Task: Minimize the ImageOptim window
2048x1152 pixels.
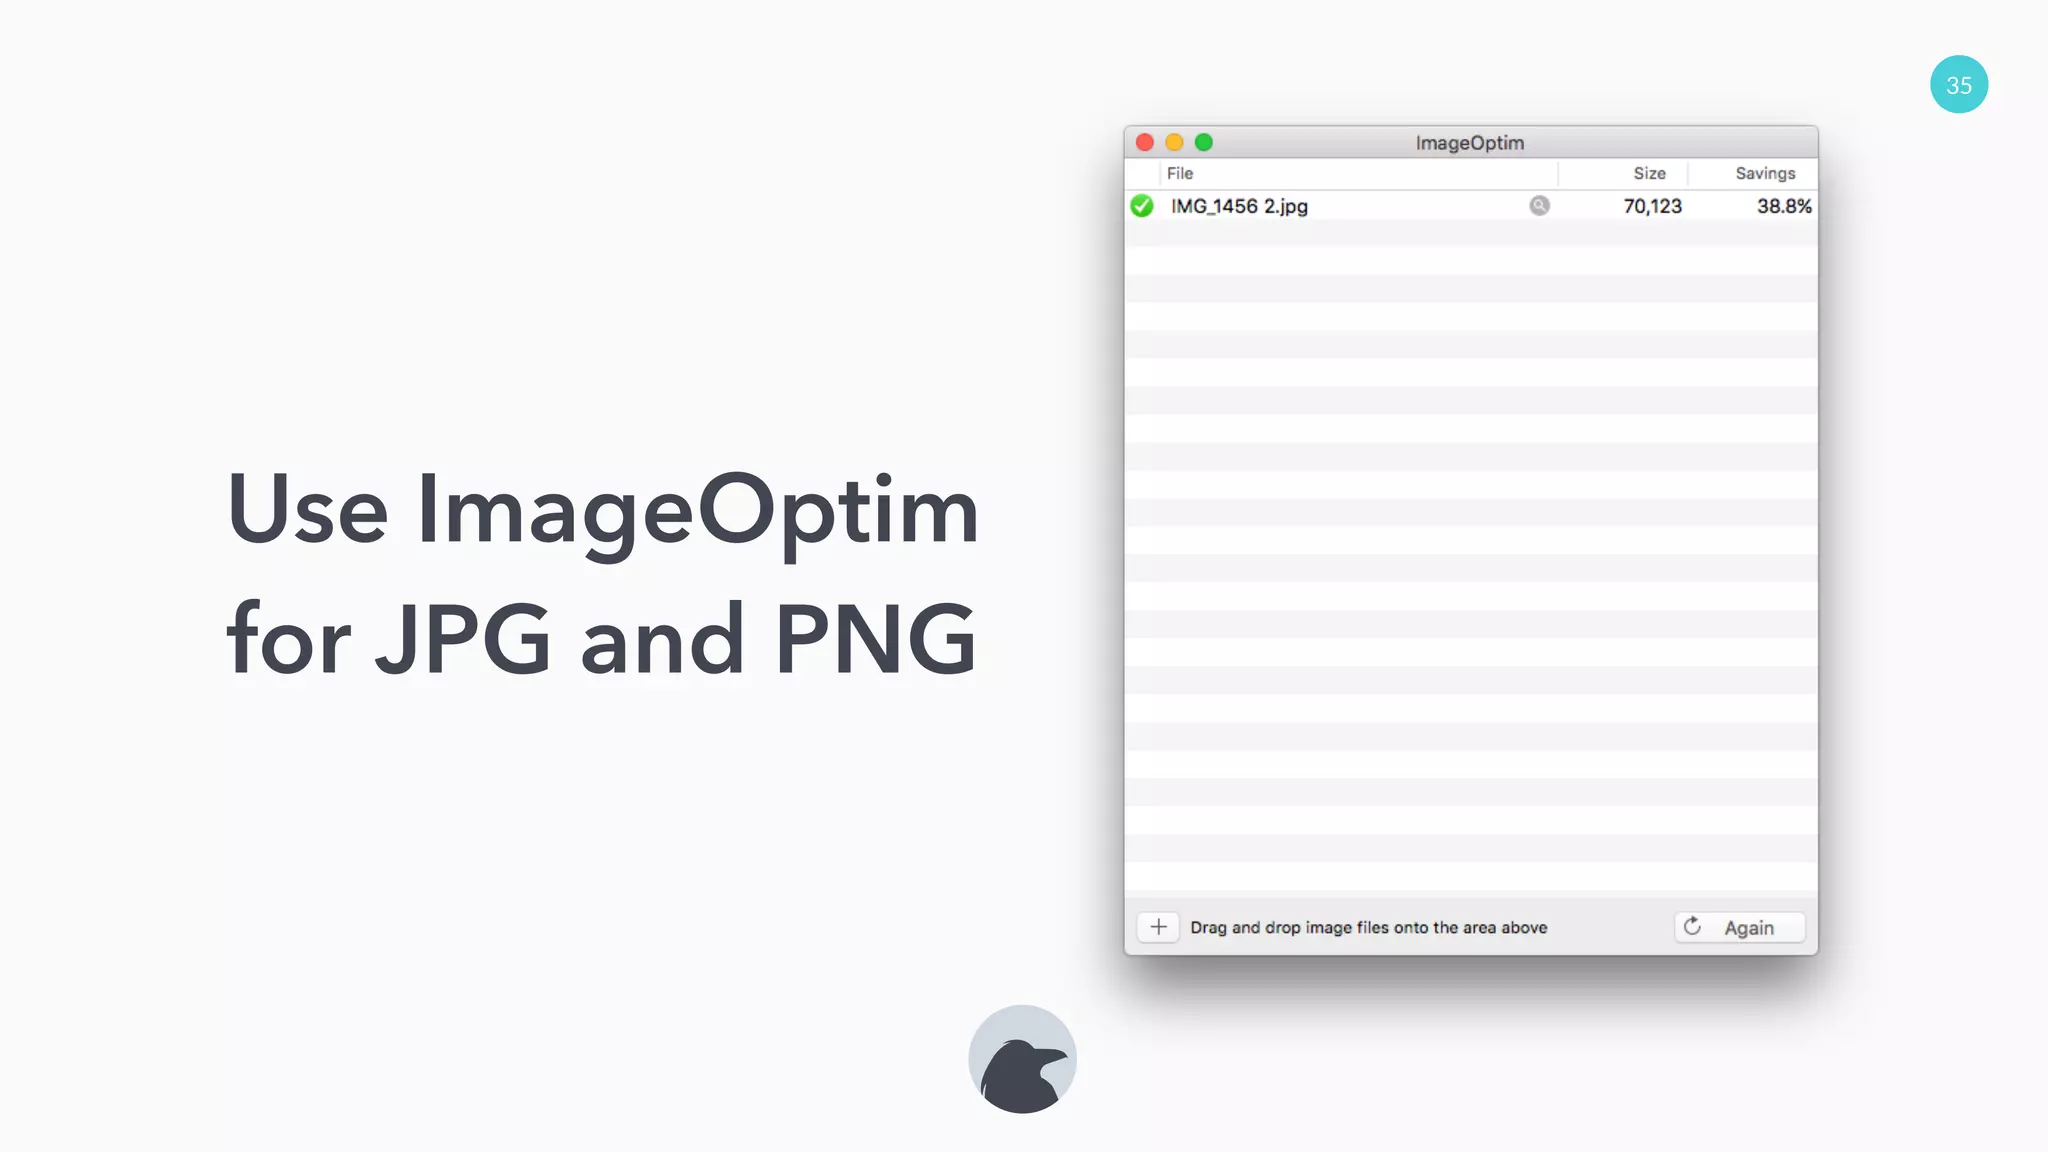Action: click(1174, 142)
